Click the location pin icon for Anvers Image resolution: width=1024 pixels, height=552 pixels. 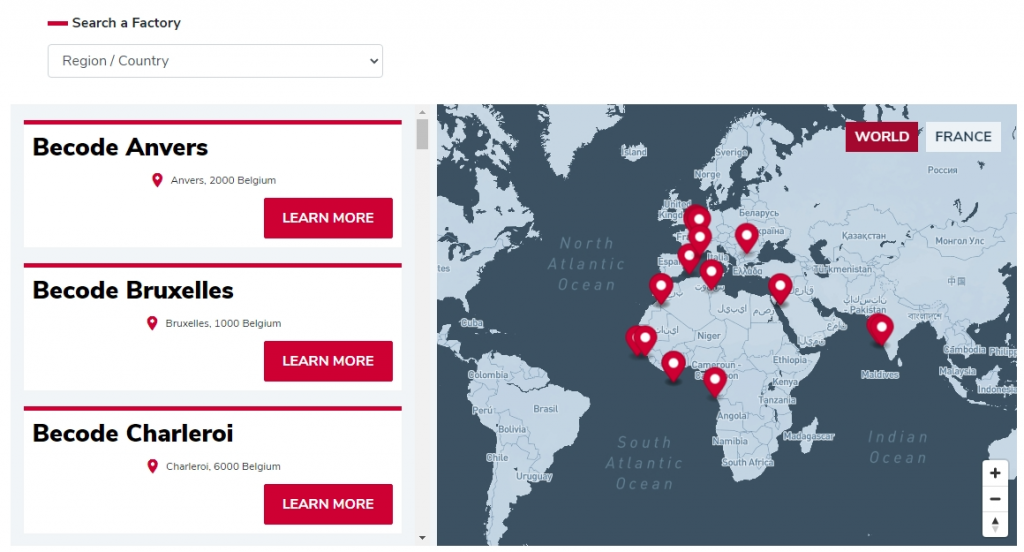click(x=157, y=180)
